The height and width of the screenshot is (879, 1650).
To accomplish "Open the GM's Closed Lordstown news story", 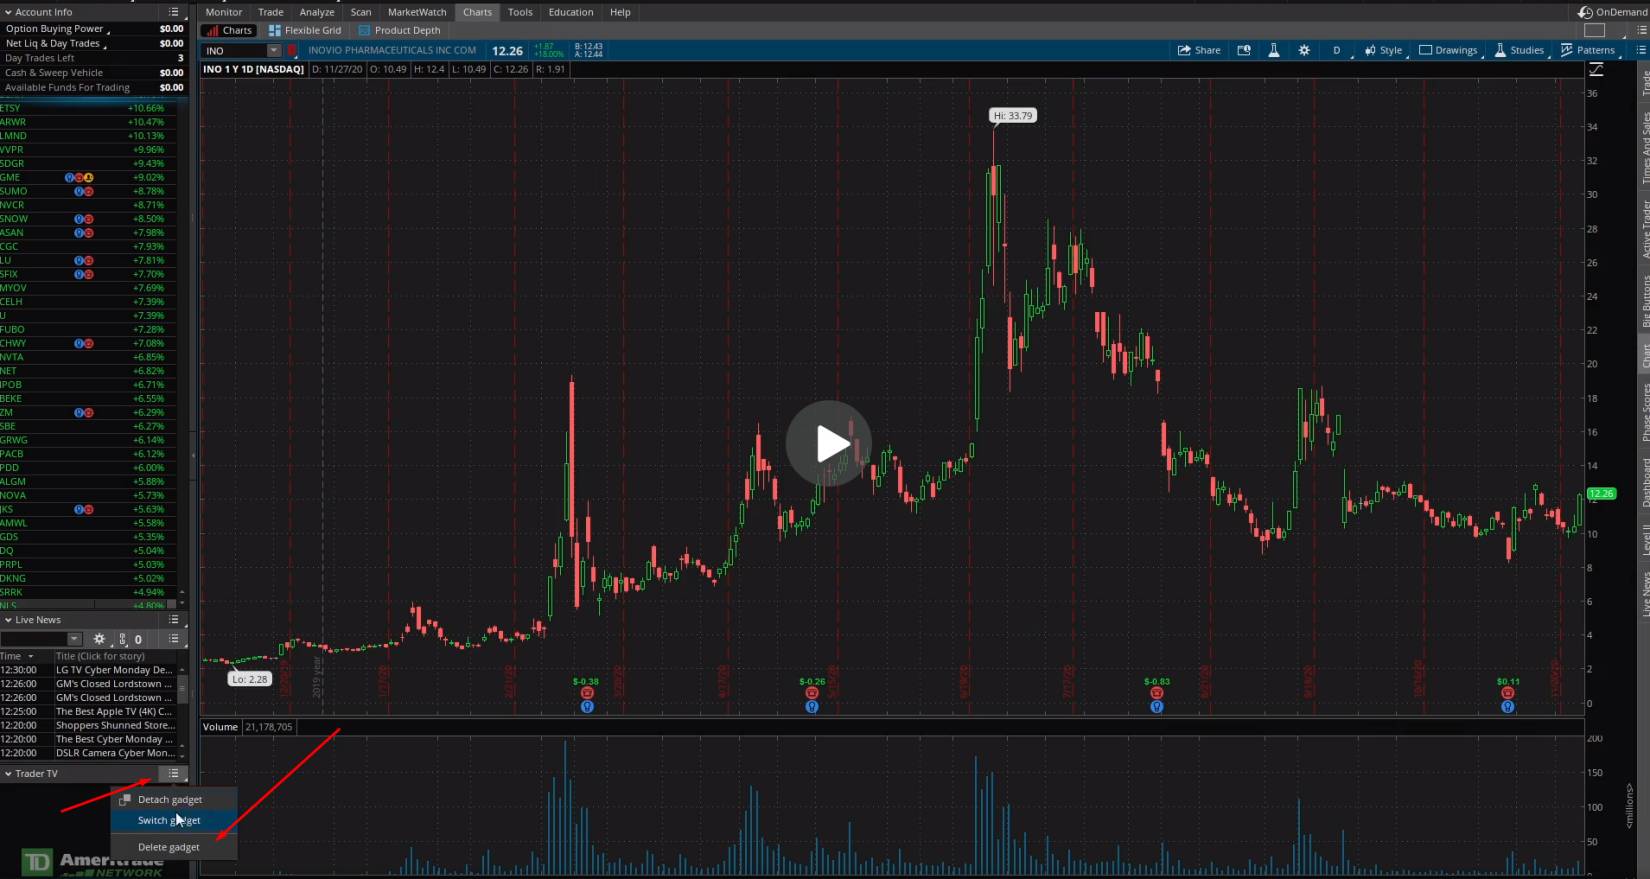I will [113, 684].
